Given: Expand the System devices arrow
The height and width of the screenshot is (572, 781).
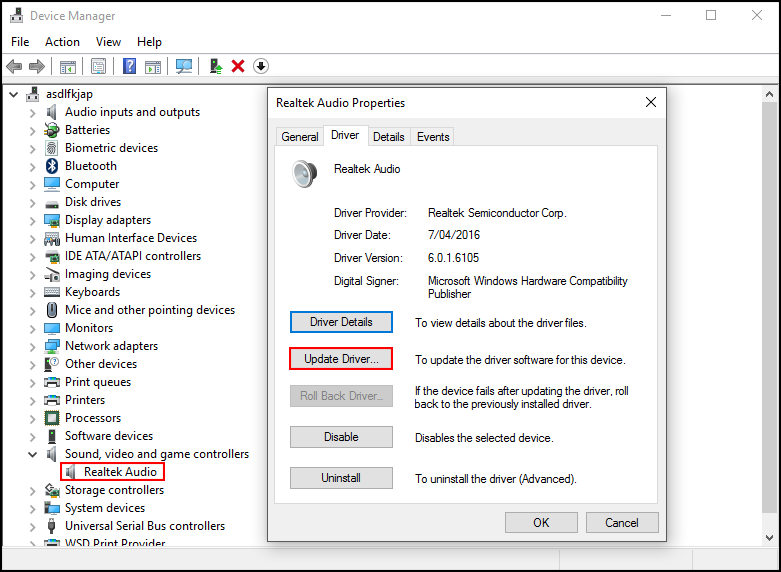Looking at the screenshot, I should click(x=32, y=509).
